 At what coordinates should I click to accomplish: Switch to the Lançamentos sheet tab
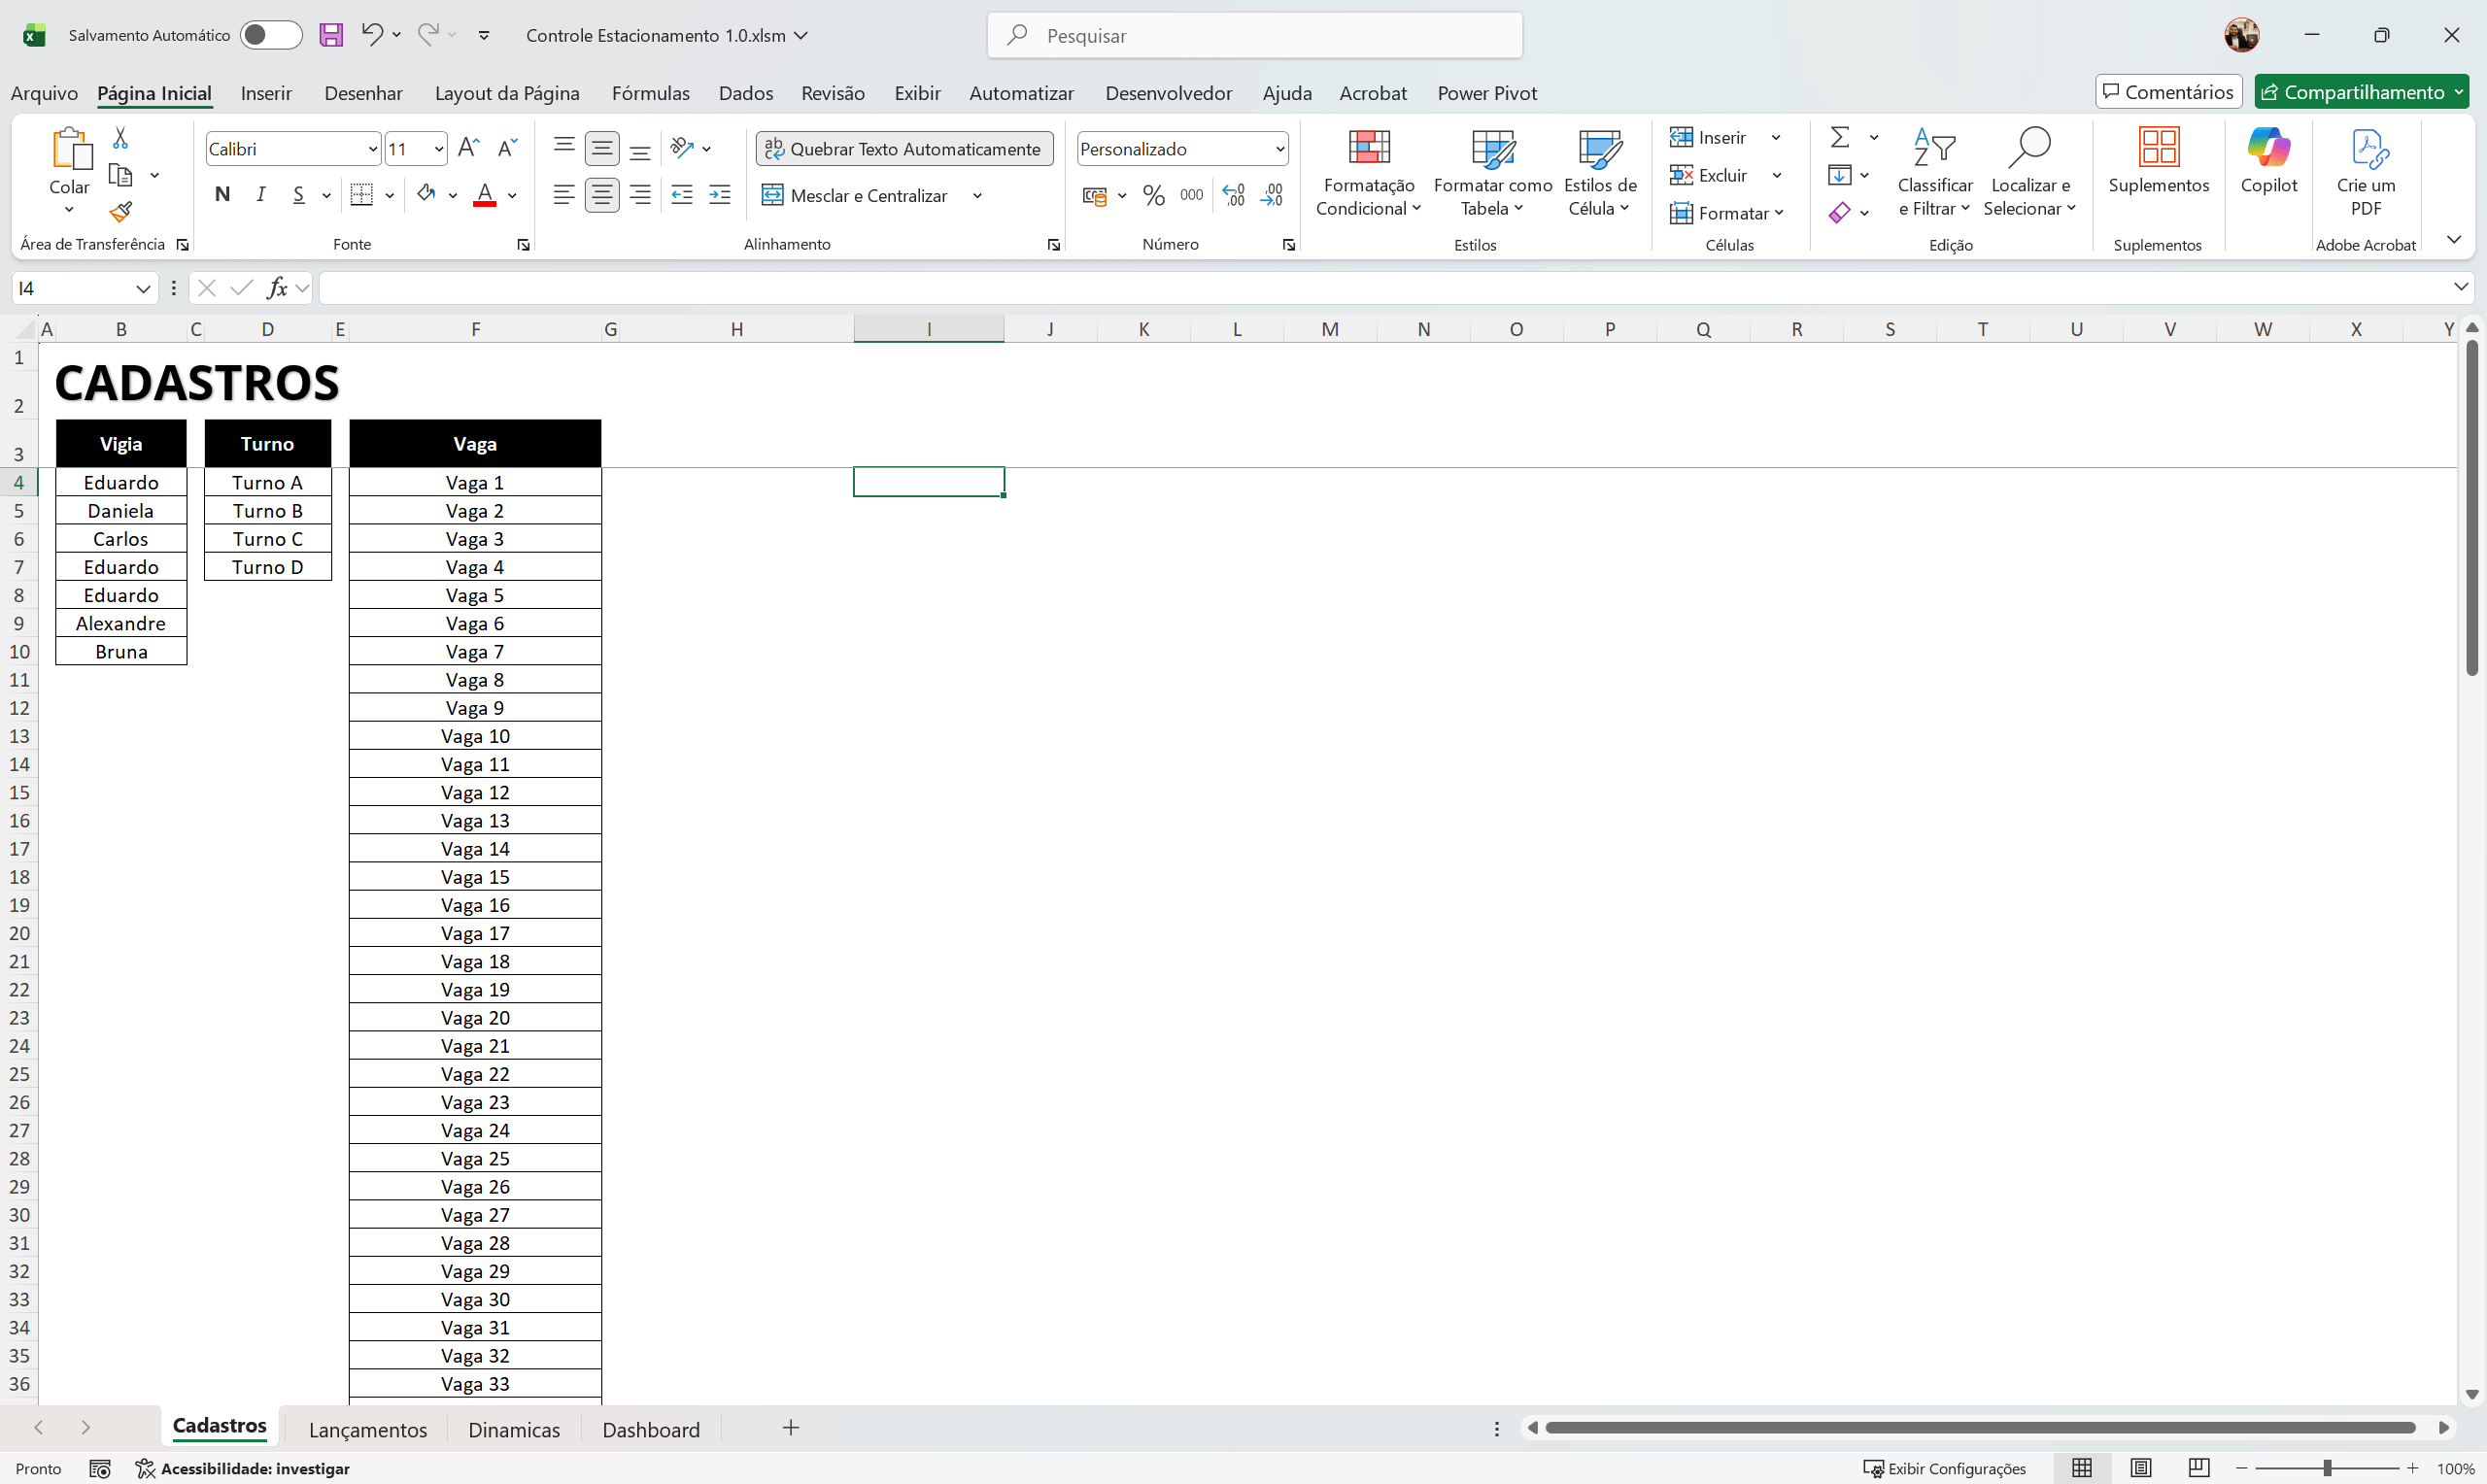pos(367,1429)
